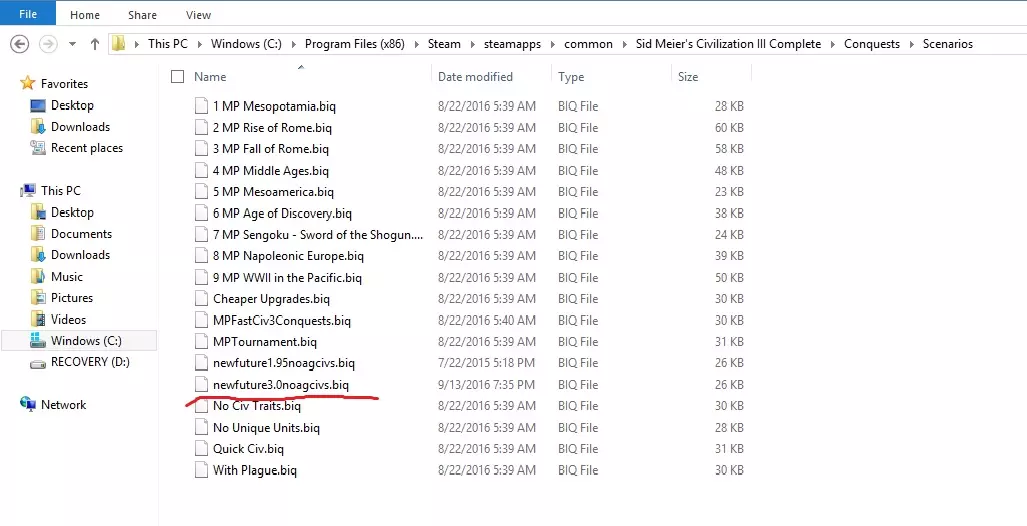Click the Forward navigation arrow
This screenshot has width=1027, height=526.
[48, 44]
